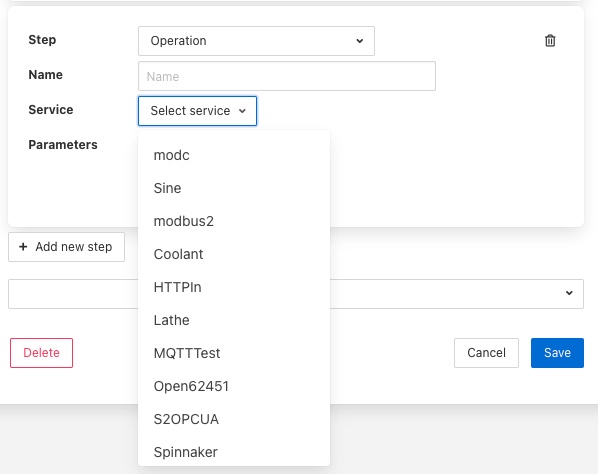598x474 pixels.
Task: Open the empty dropdown below Add new step
Action: pos(296,294)
